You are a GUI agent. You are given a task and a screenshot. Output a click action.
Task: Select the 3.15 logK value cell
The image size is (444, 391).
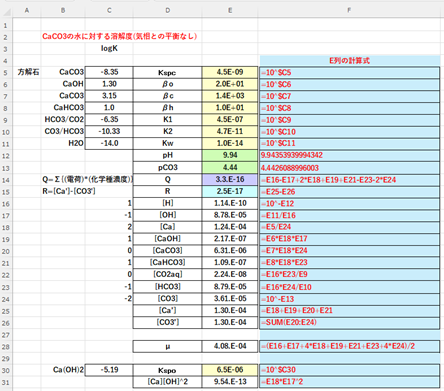point(109,96)
